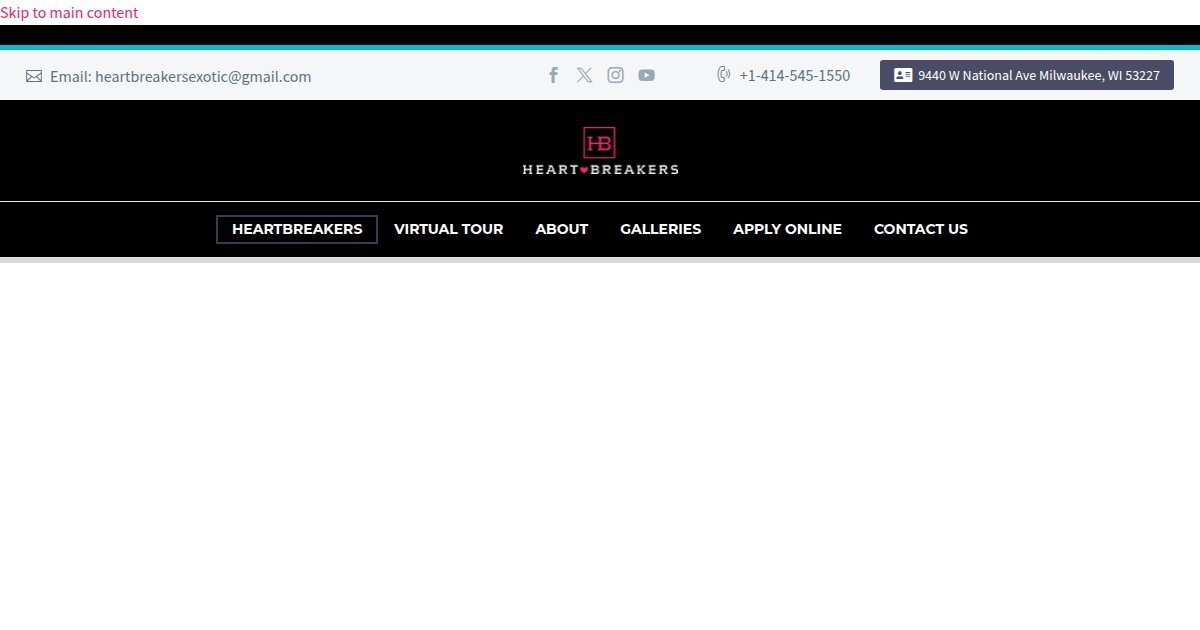Click the empty white page content area
Viewport: 1200px width, 630px height.
(x=600, y=440)
